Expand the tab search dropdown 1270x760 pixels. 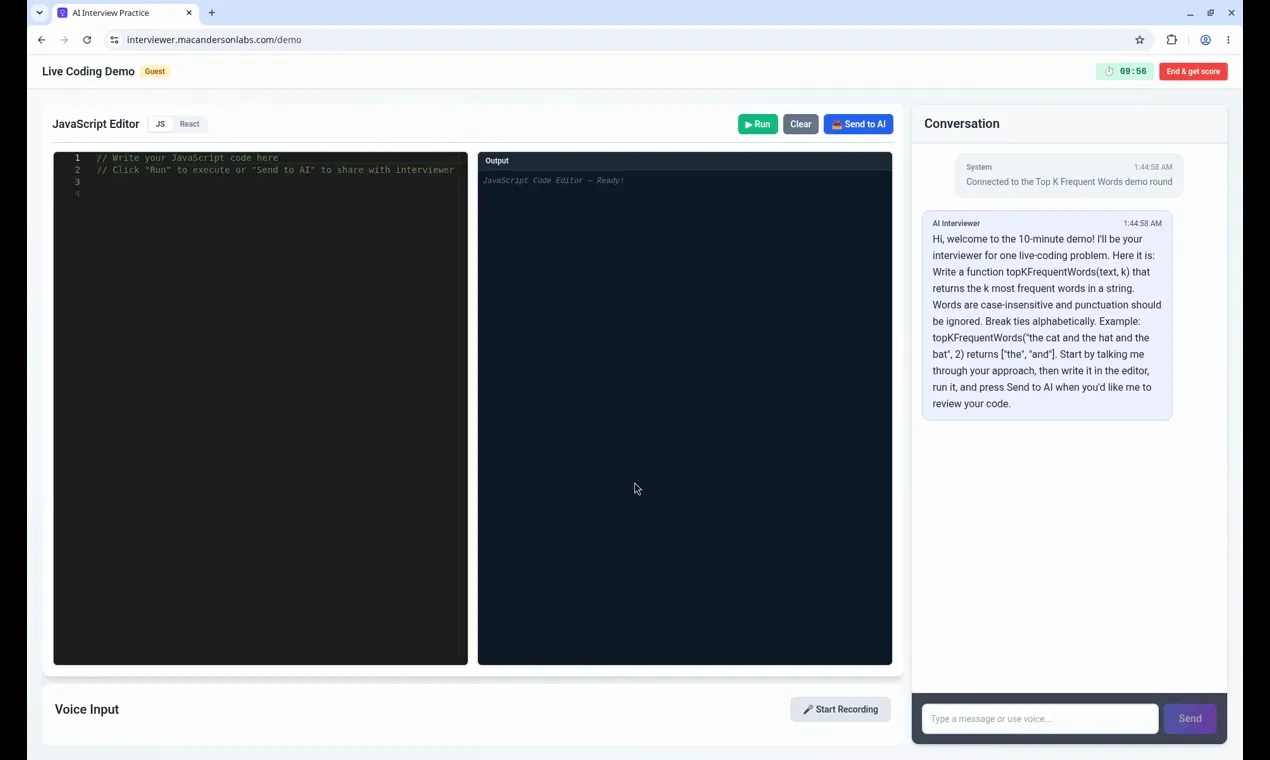pyautogui.click(x=39, y=13)
